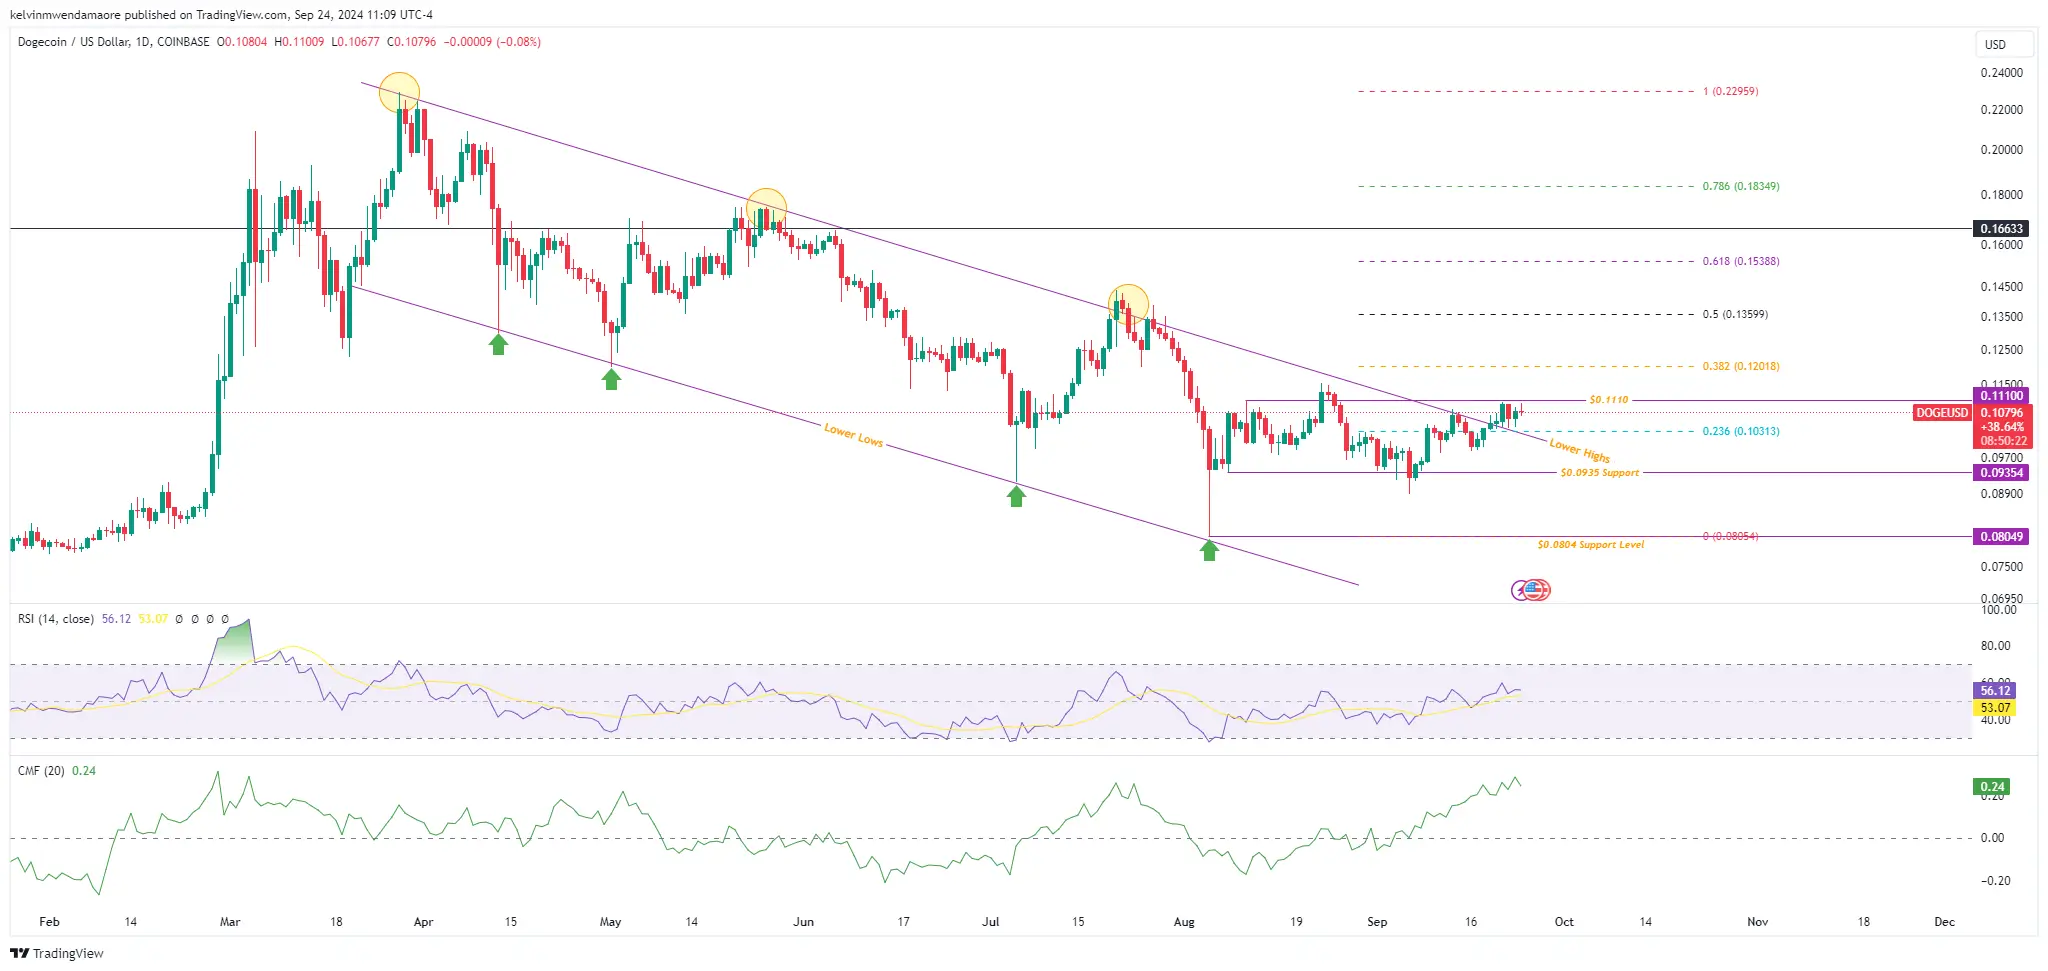2048x971 pixels.
Task: Select the 0 (0.08054) Fibonacci label
Action: [x=1730, y=536]
